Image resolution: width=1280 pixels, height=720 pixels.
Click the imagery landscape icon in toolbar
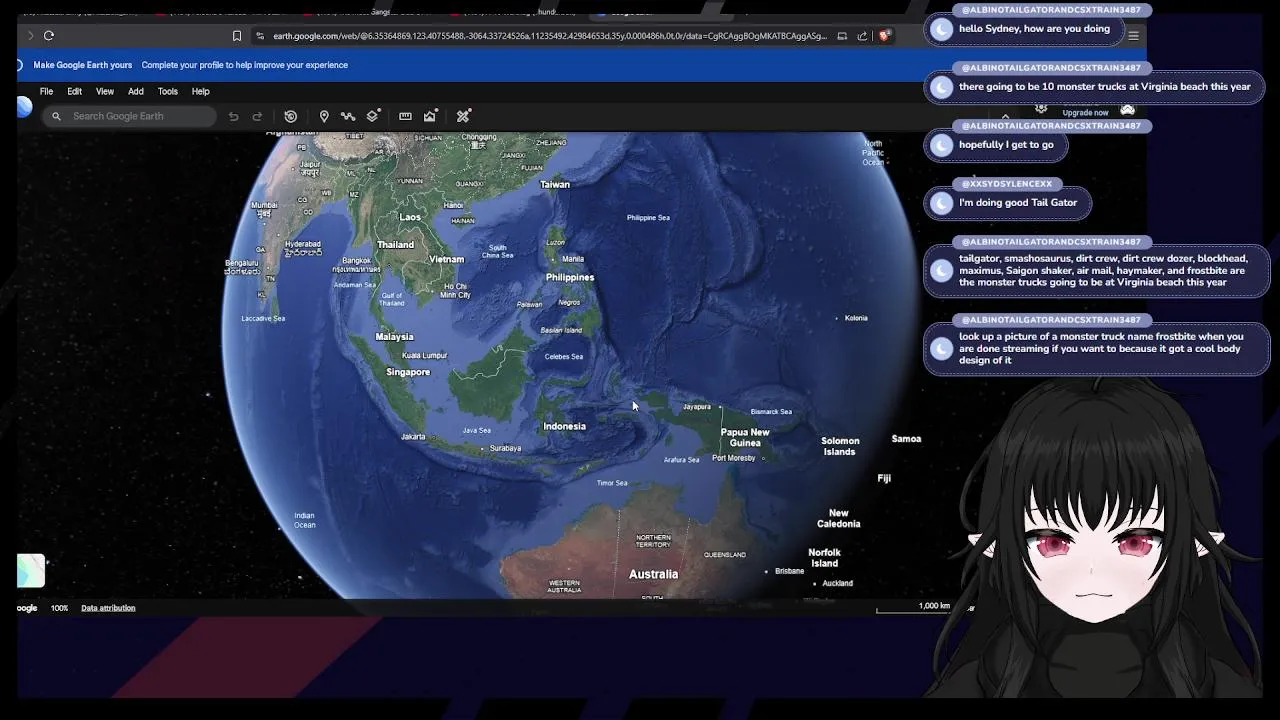pyautogui.click(x=430, y=116)
